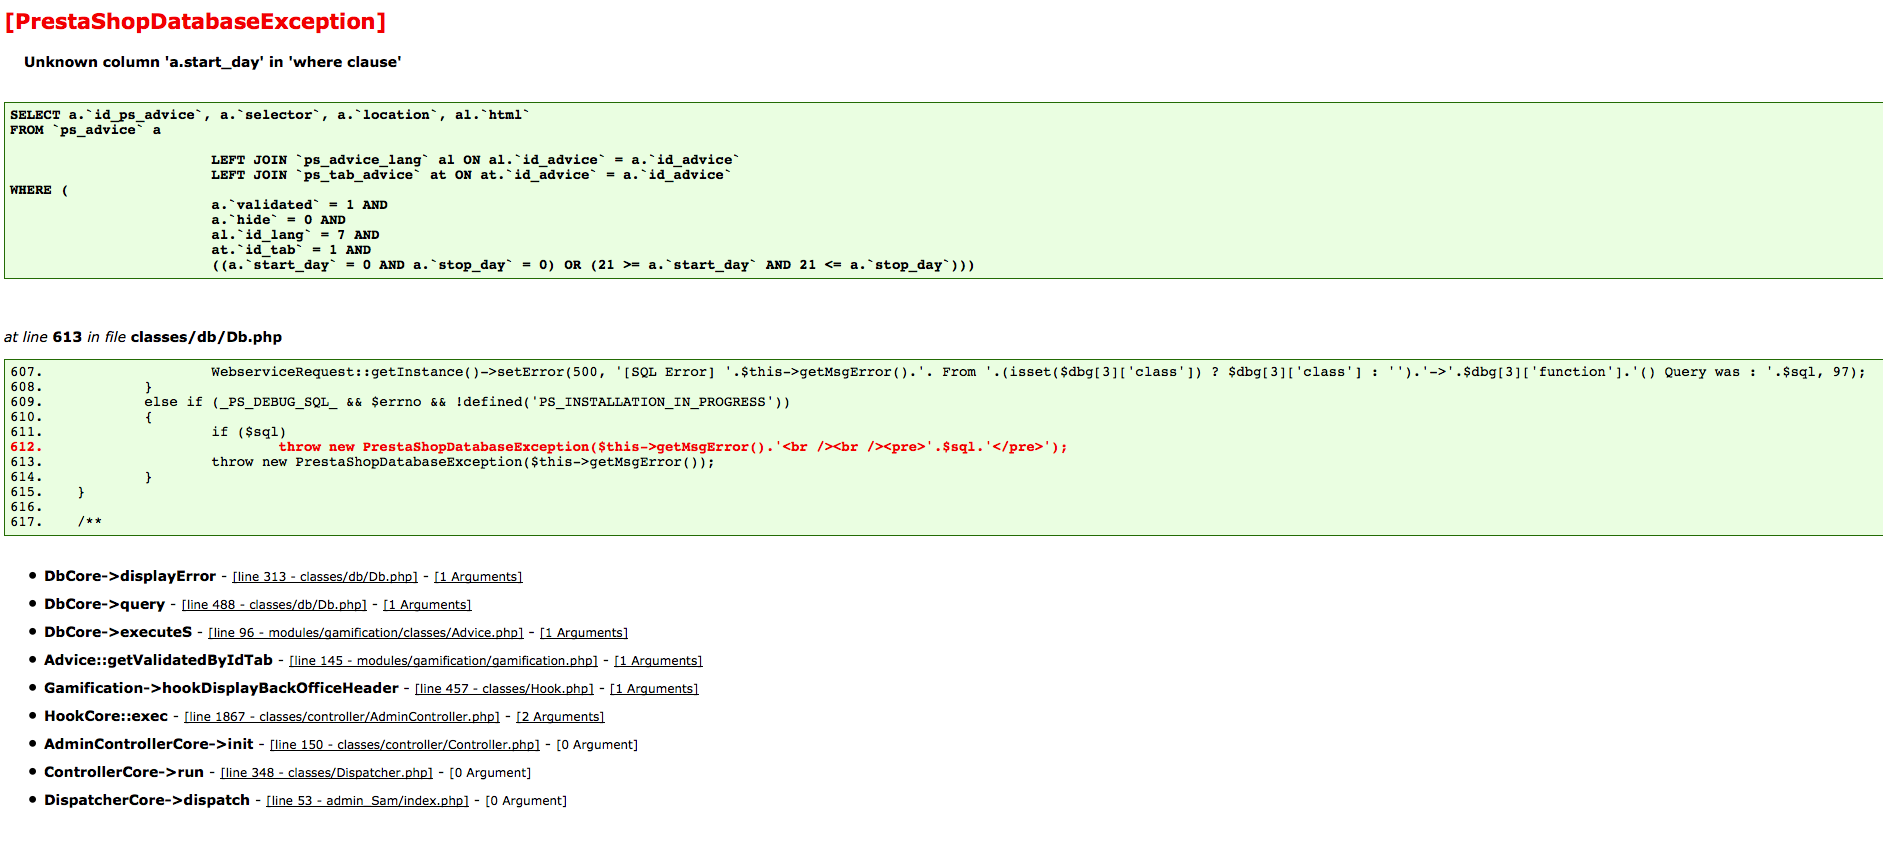Click the PrestaShopDatabaseException heading
1883x862 pixels.
pyautogui.click(x=195, y=22)
